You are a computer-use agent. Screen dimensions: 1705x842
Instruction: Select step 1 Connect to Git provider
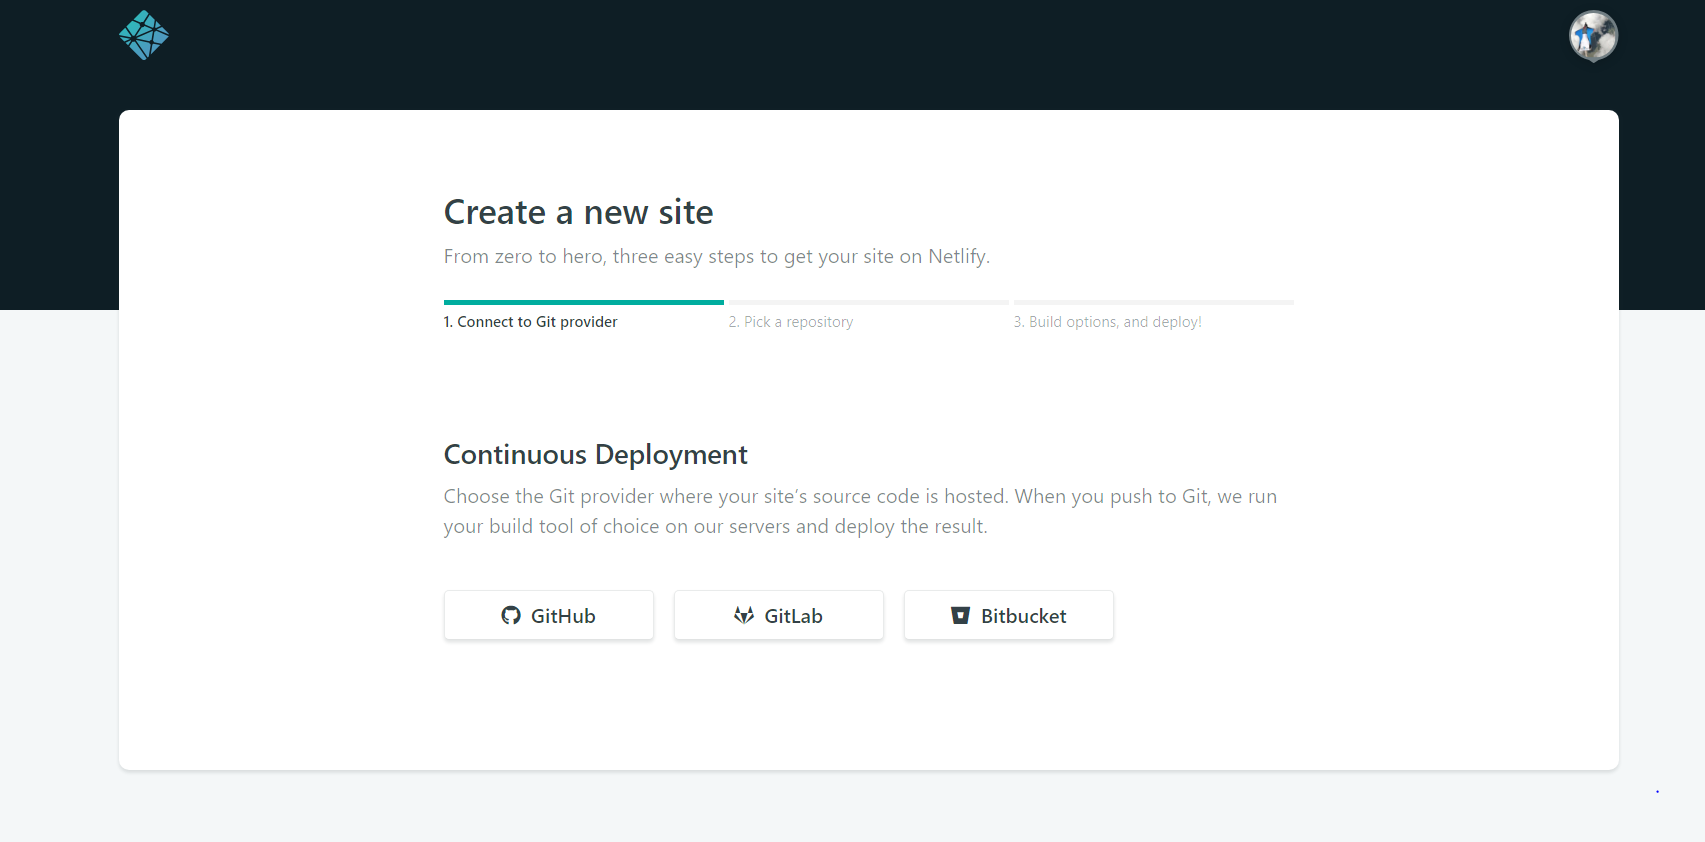(x=530, y=322)
